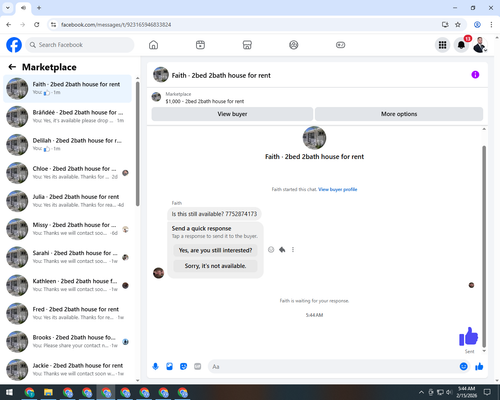Bookmark page with star icon

coord(458,25)
